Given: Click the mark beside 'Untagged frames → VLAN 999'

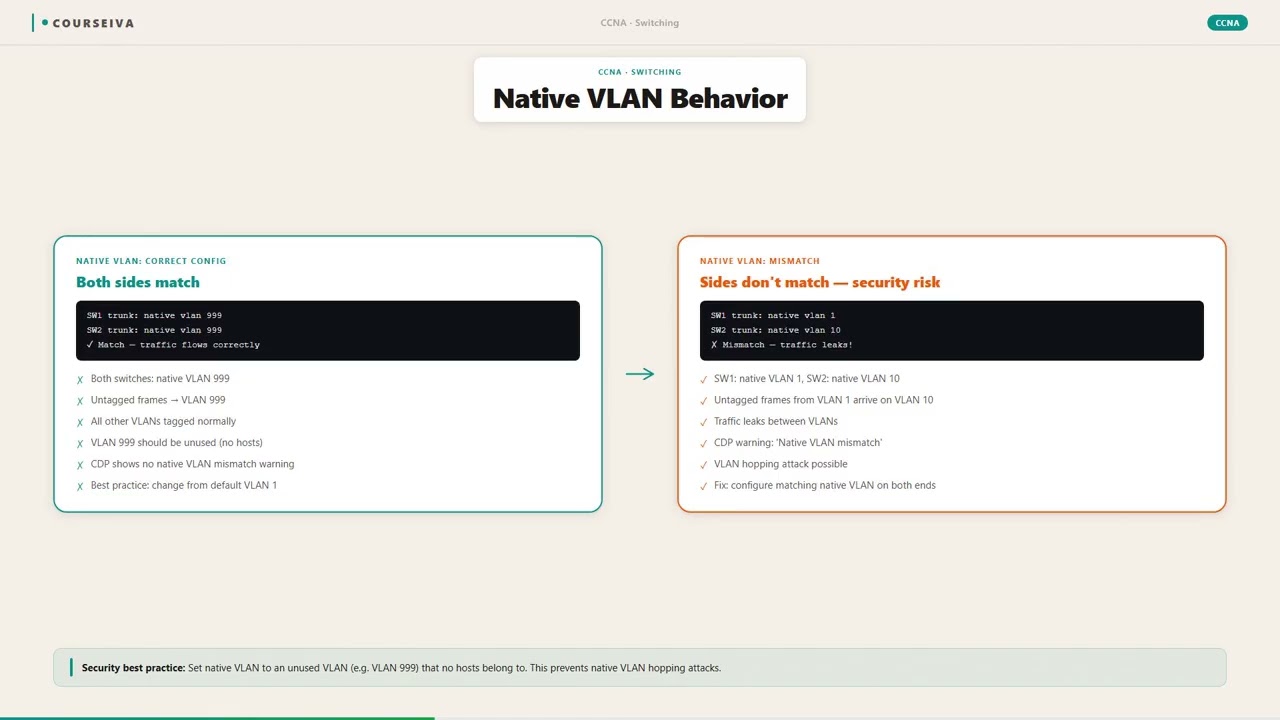Looking at the screenshot, I should [80, 401].
